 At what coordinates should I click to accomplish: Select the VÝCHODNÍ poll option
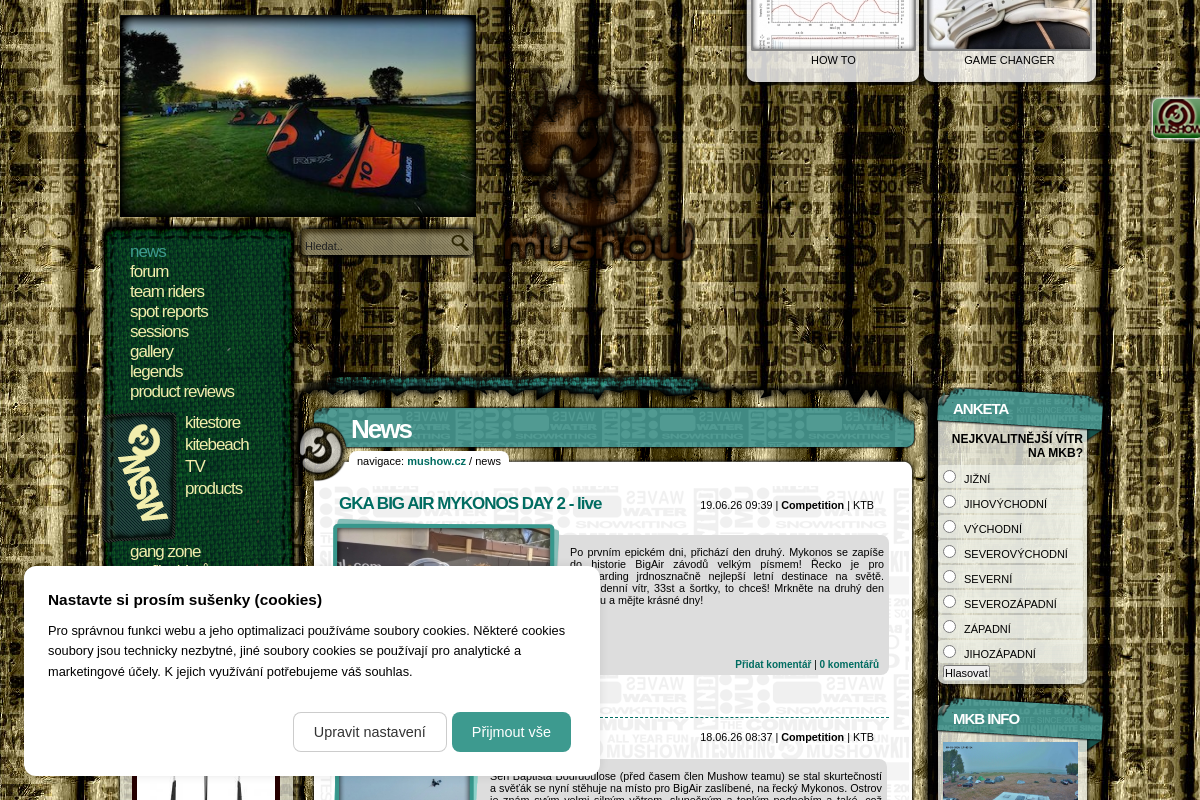coord(950,527)
